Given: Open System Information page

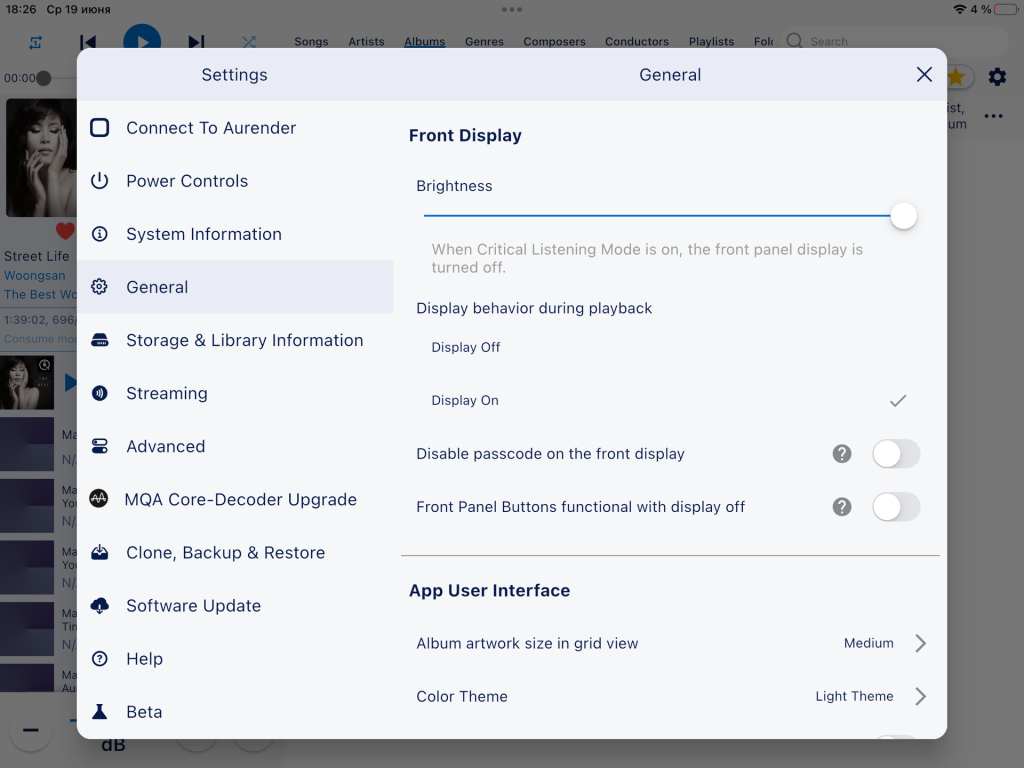Looking at the screenshot, I should pos(235,234).
